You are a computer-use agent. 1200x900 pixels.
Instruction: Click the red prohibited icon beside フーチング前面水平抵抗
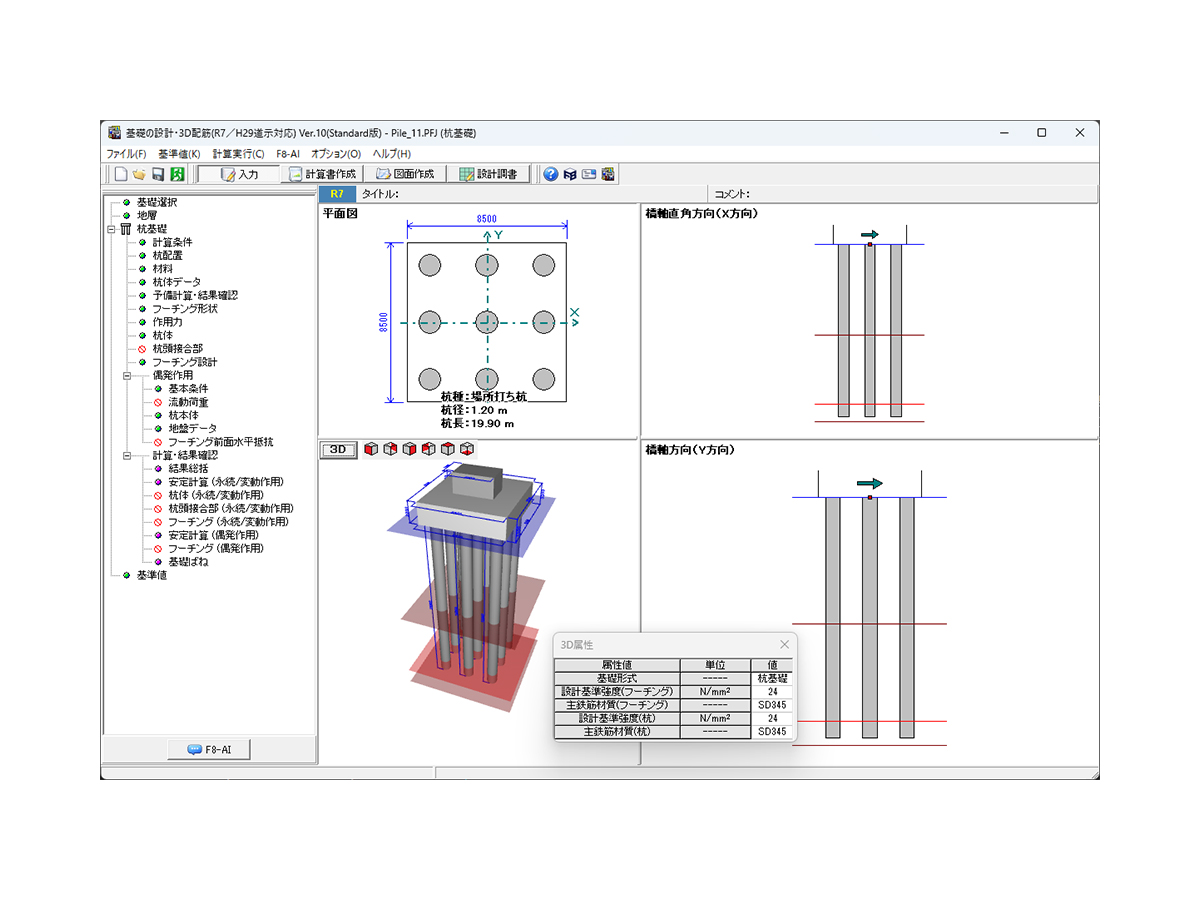coord(158,442)
